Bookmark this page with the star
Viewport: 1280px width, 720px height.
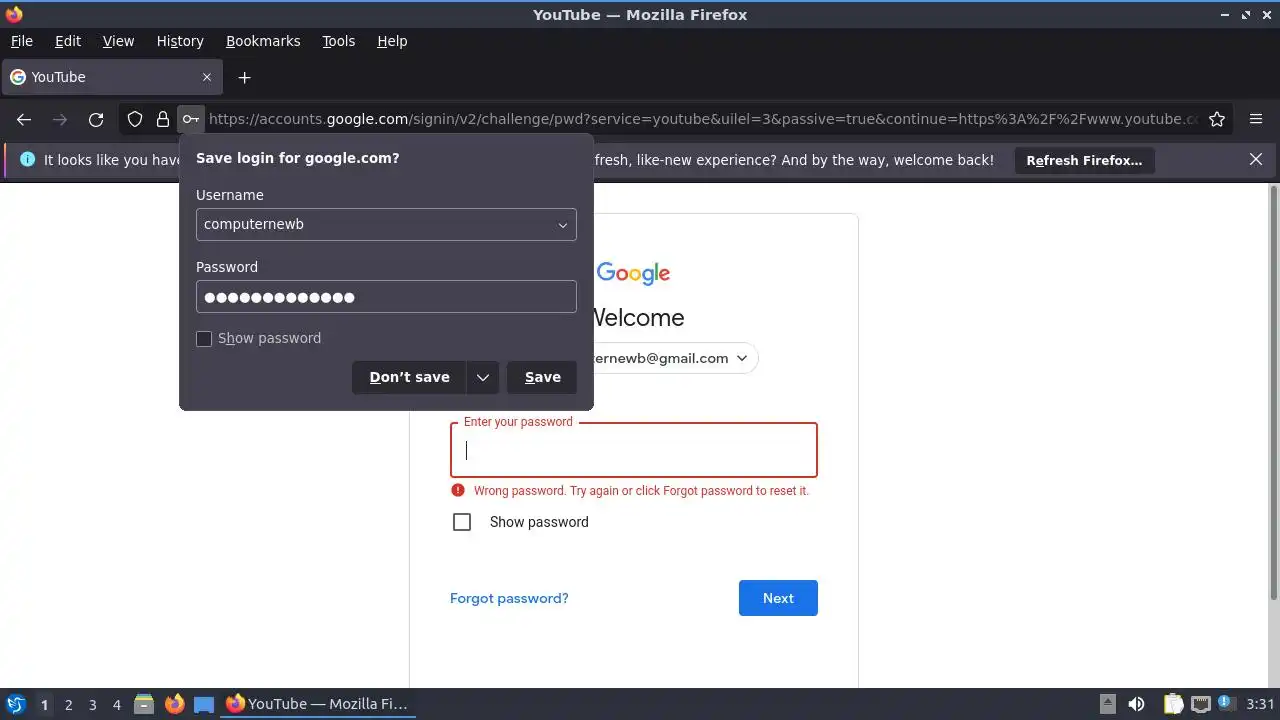[x=1217, y=119]
